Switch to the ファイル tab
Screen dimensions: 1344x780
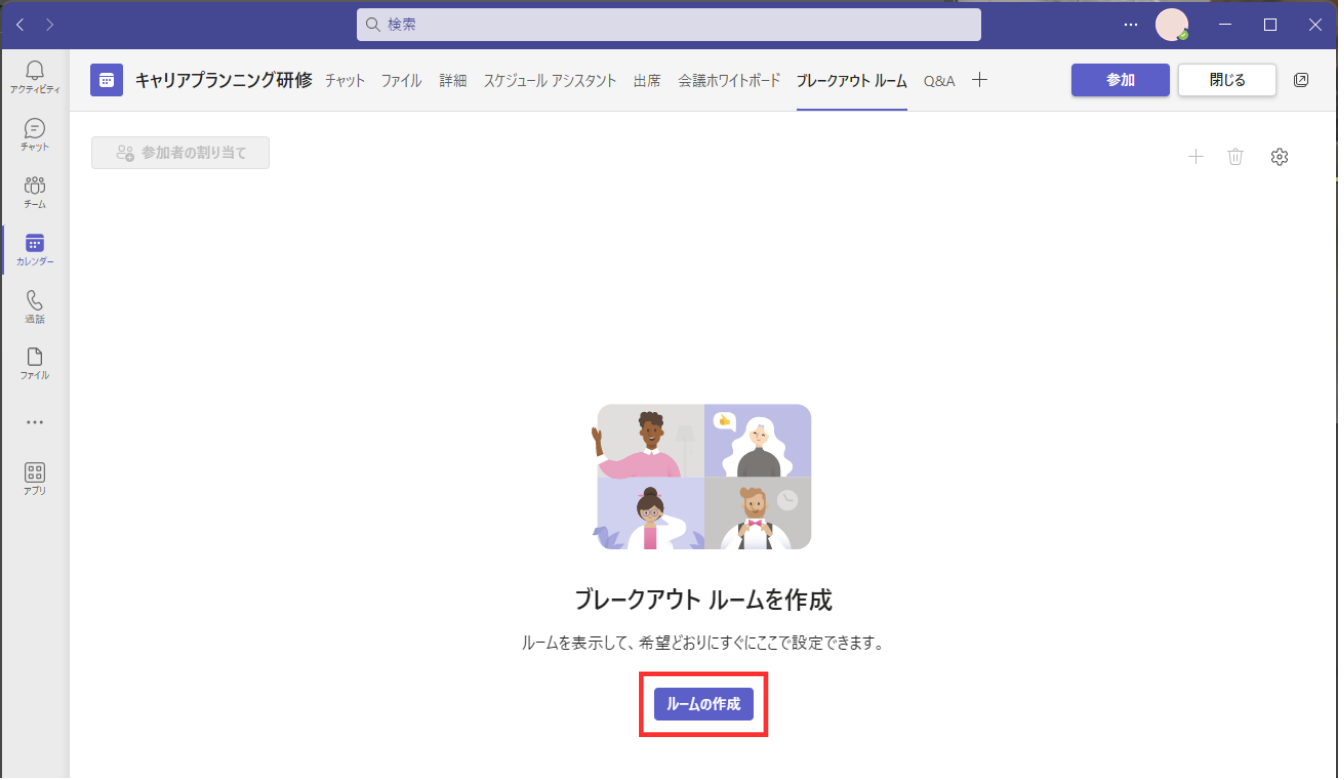coord(401,81)
